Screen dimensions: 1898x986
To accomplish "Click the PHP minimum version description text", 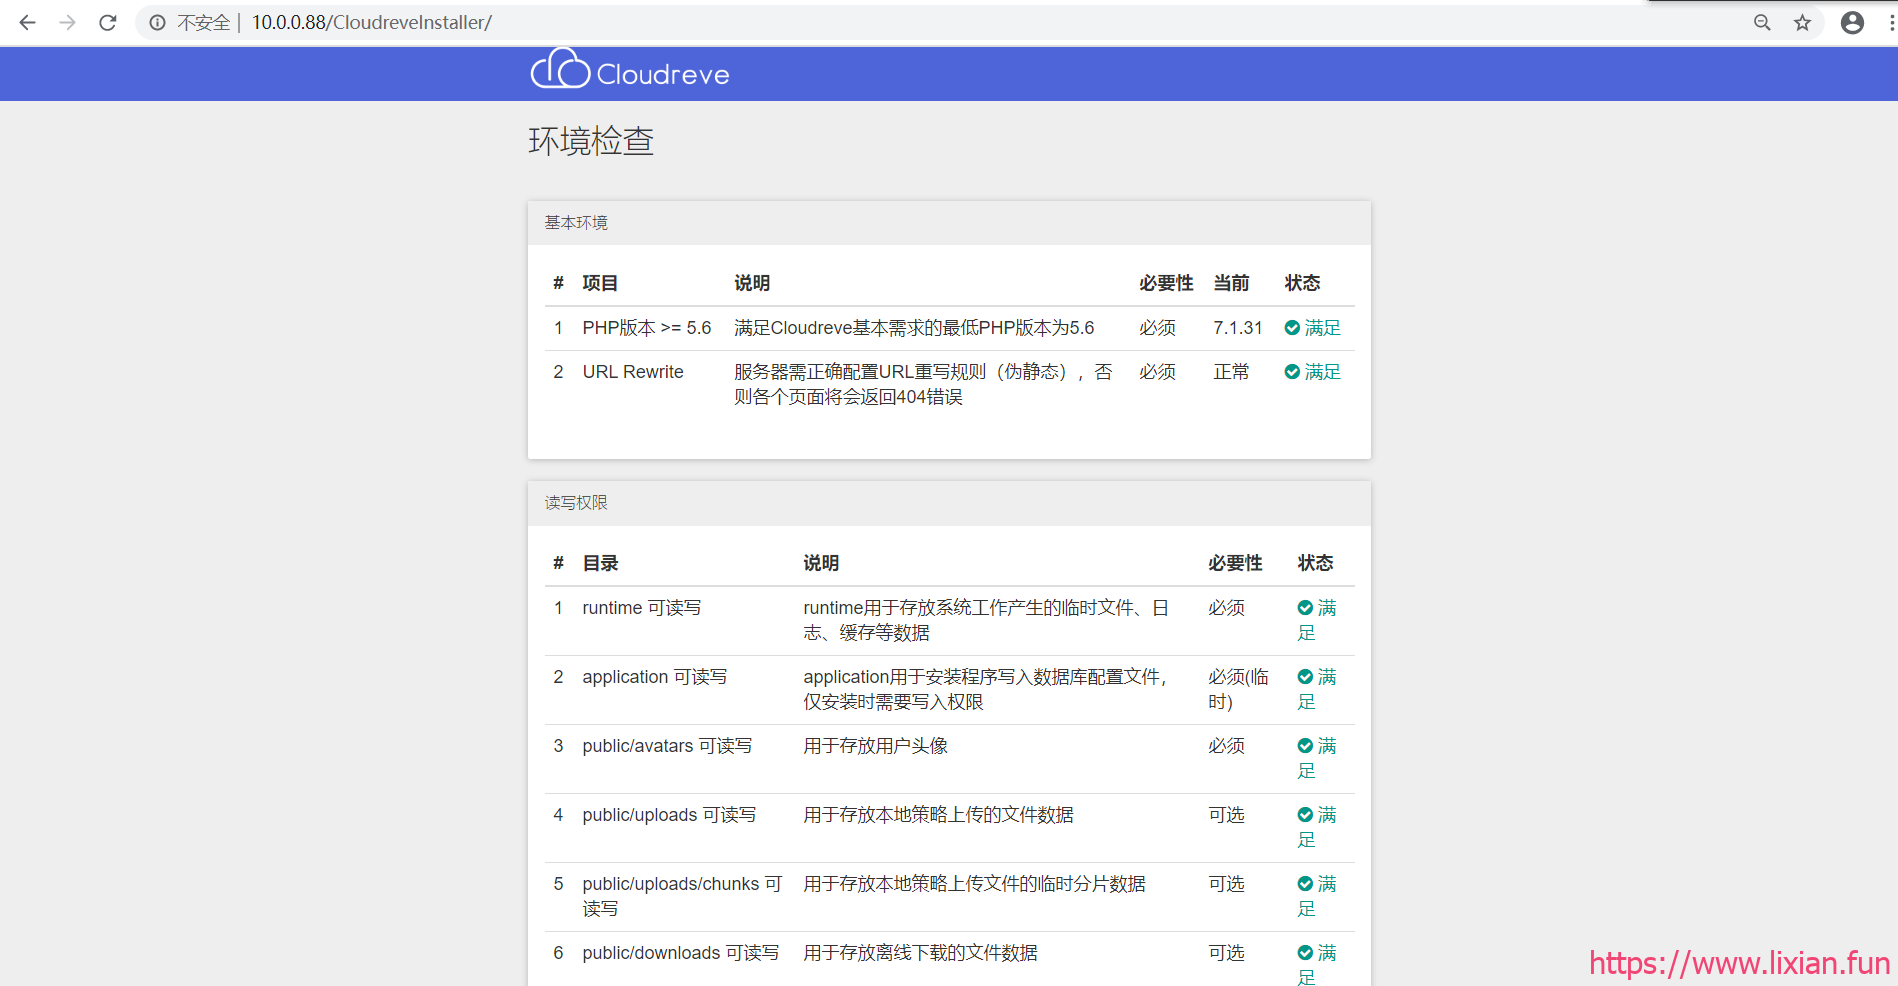I will (x=914, y=328).
